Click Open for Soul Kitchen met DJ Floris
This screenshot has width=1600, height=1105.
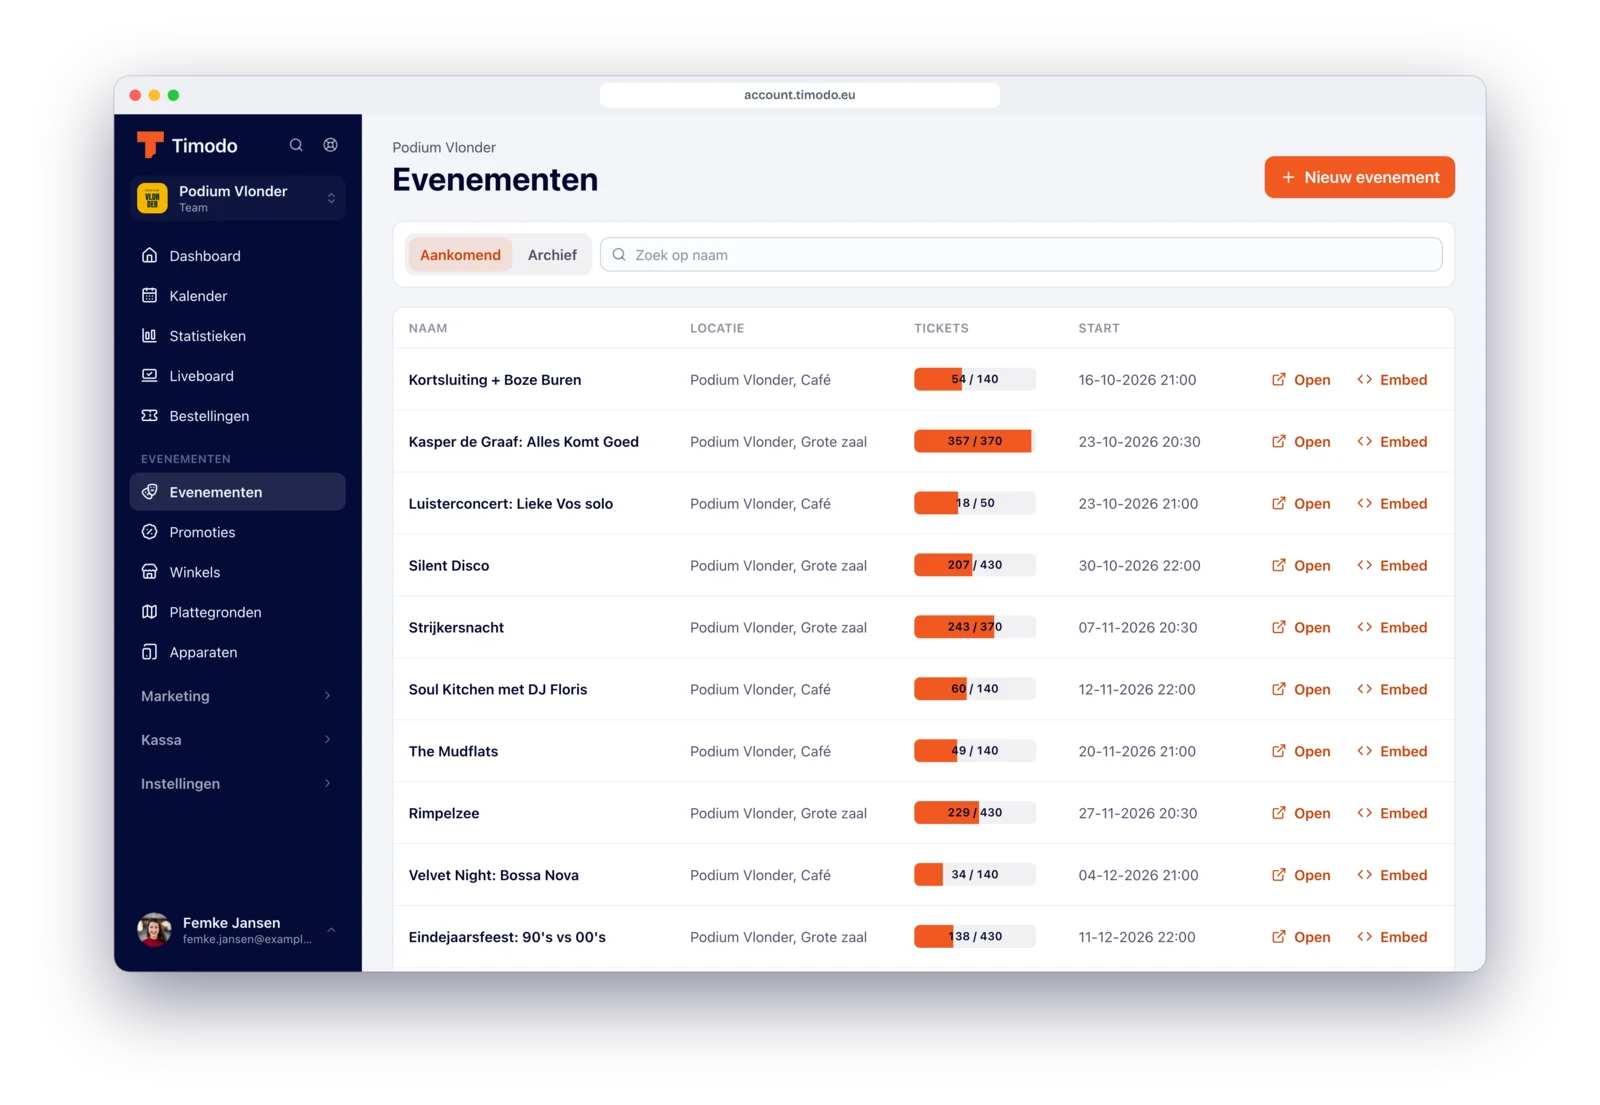(1301, 690)
